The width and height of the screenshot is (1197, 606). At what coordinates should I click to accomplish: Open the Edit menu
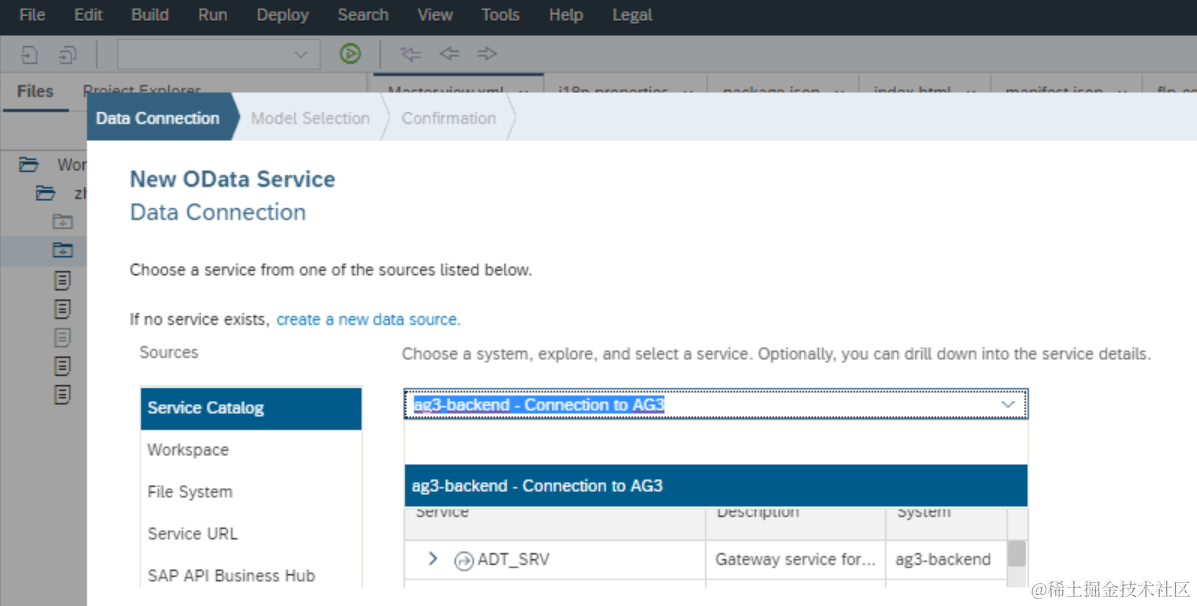click(x=88, y=15)
